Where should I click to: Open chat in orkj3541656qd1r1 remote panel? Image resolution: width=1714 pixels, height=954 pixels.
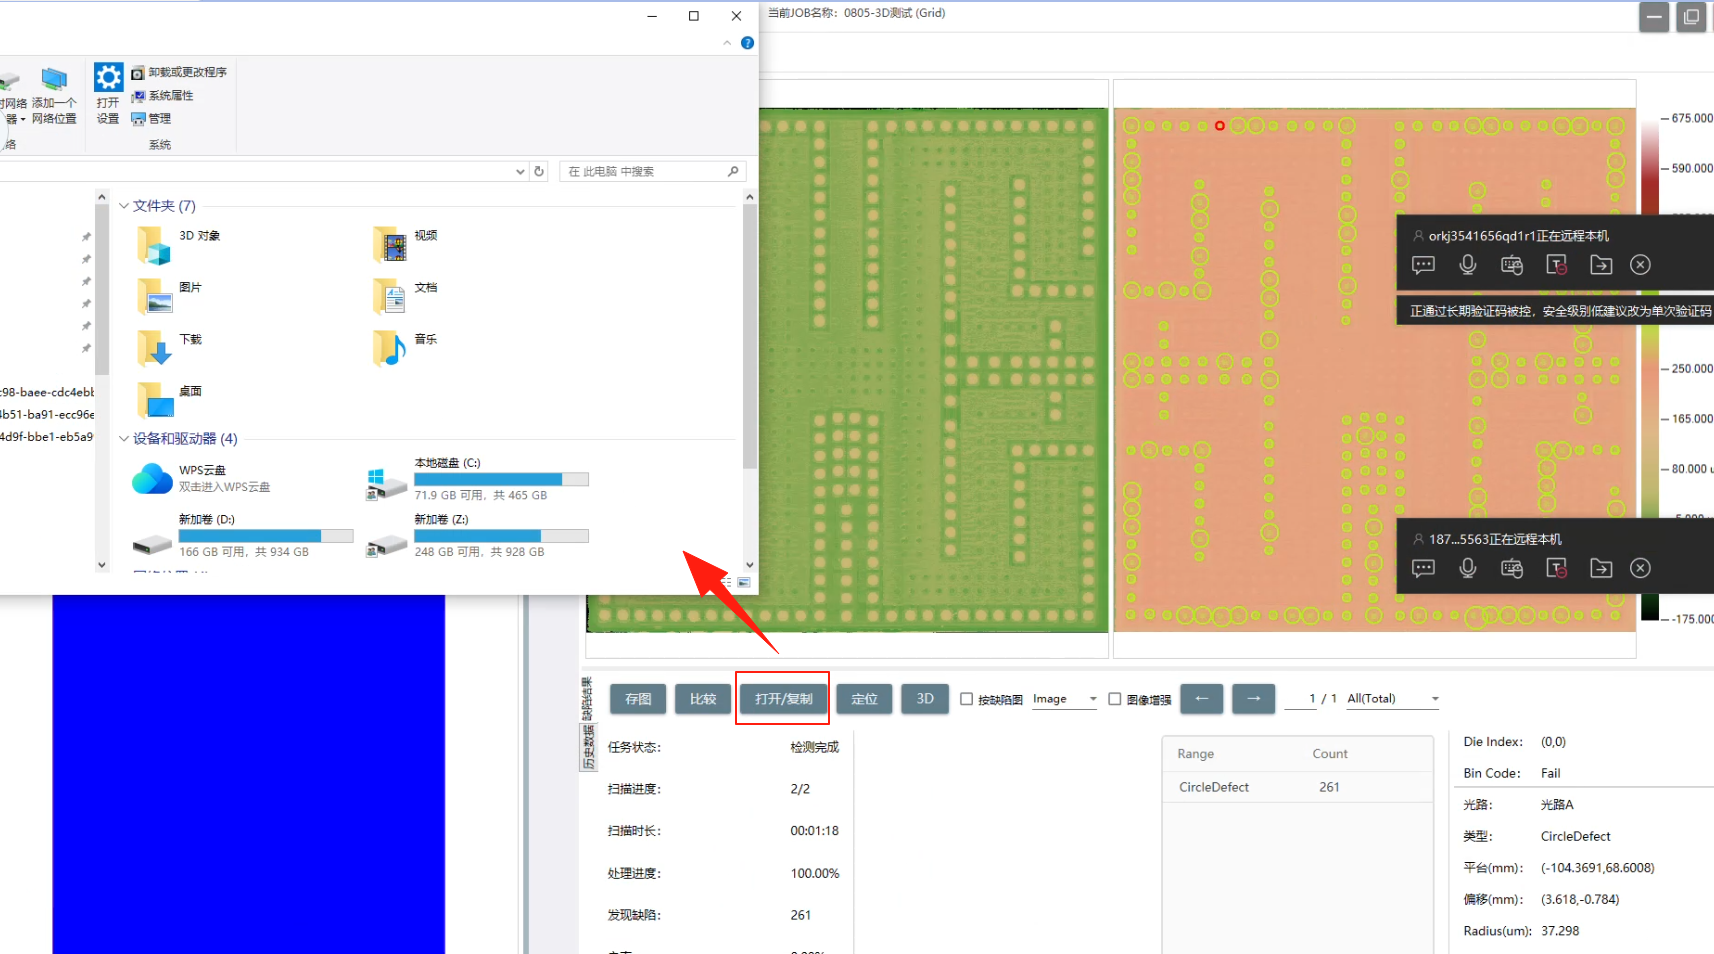tap(1423, 265)
